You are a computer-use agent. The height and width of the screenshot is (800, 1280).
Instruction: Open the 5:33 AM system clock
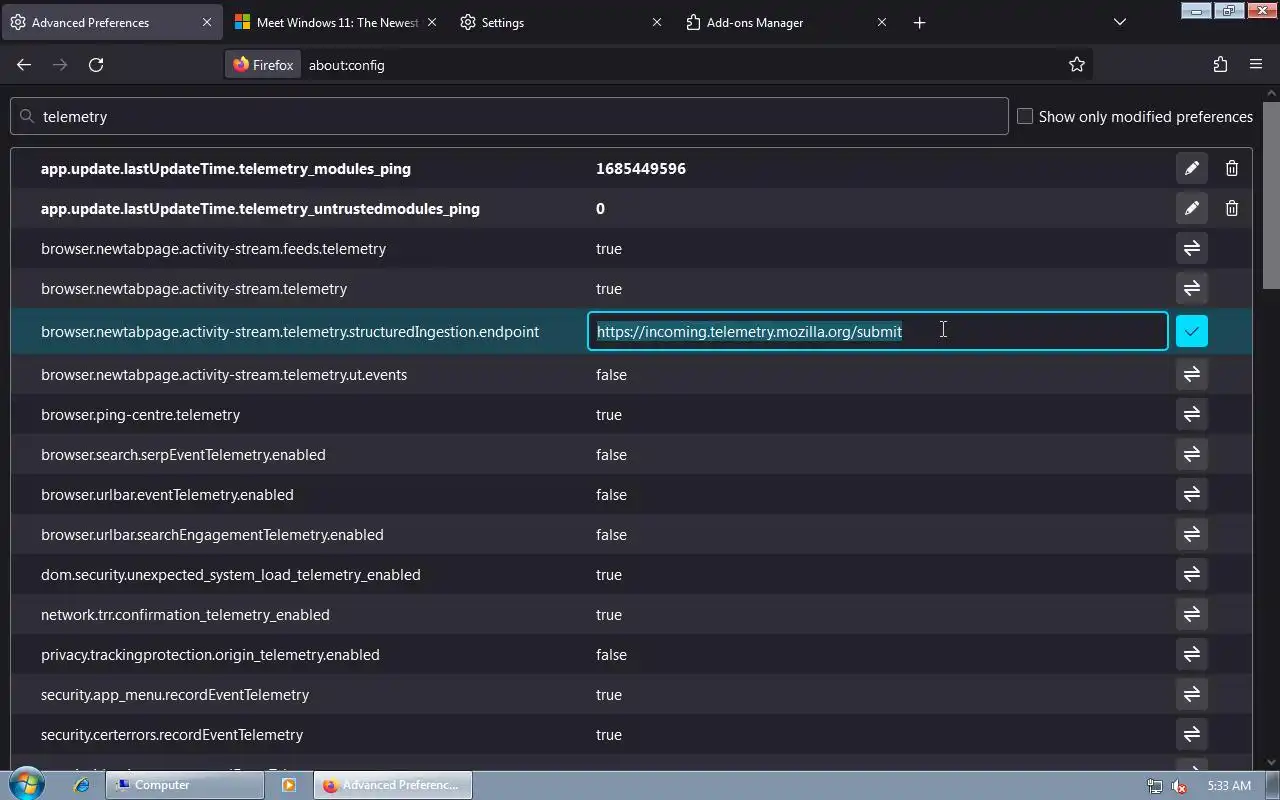click(1229, 786)
